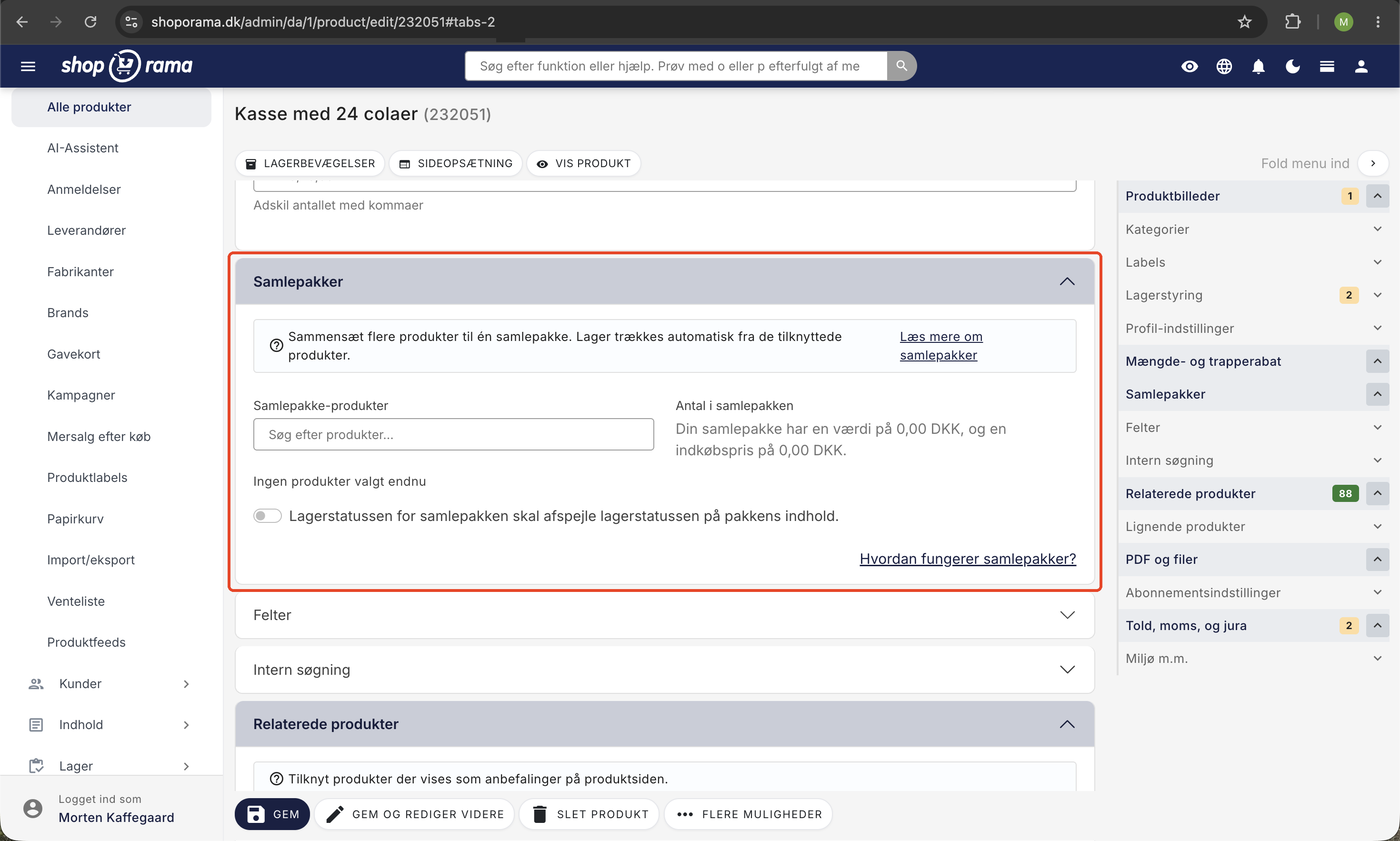Click the Gem save button
Image resolution: width=1400 pixels, height=841 pixels.
click(272, 814)
